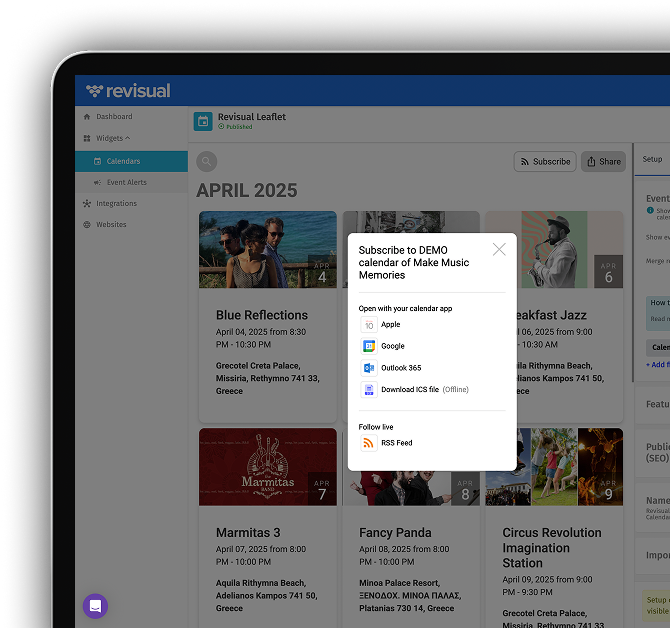Click the Widgets grid icon
Image resolution: width=670 pixels, height=628 pixels.
click(x=87, y=138)
